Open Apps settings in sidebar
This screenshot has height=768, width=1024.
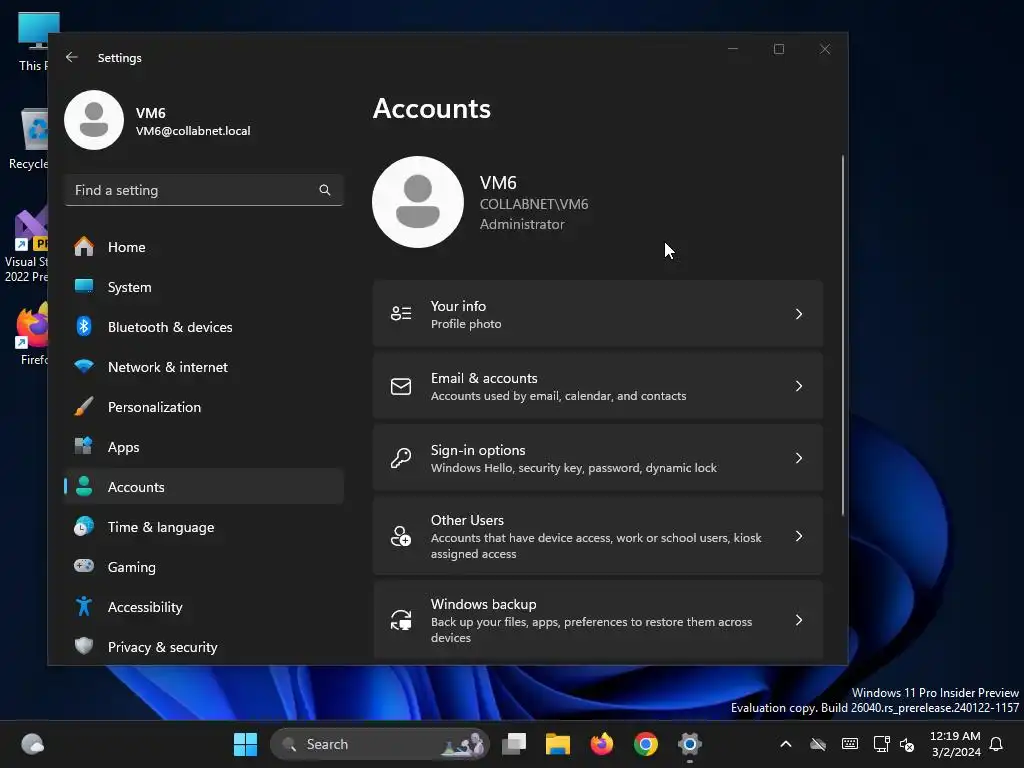click(204, 447)
